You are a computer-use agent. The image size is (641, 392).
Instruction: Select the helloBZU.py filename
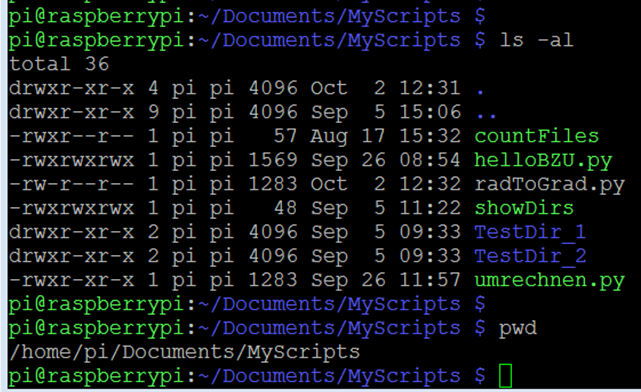coord(543,161)
